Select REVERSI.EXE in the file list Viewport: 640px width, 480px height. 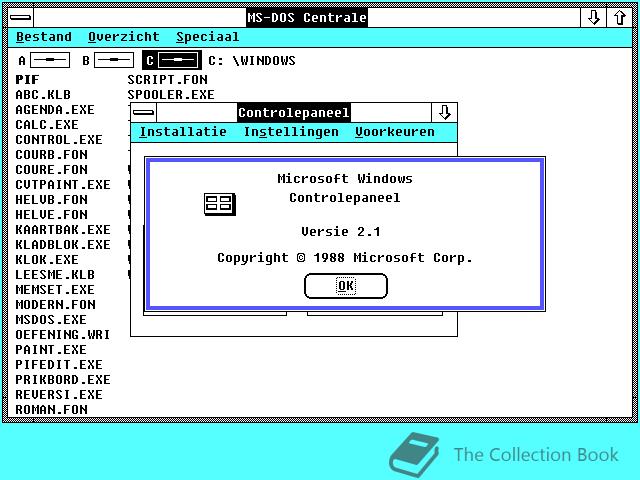59,395
